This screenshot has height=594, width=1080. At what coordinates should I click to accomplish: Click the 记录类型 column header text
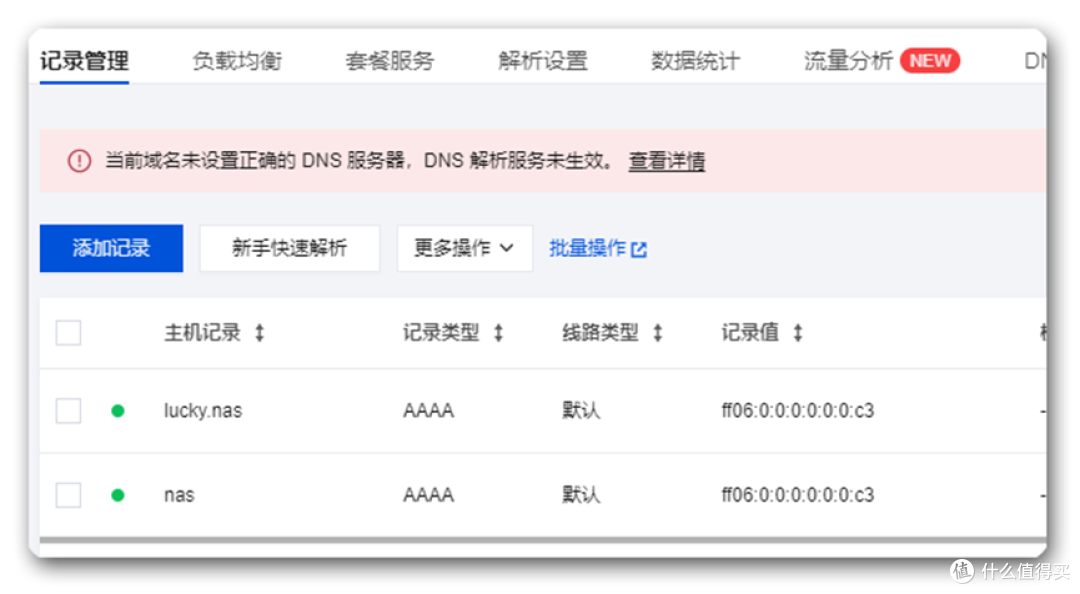coord(441,333)
